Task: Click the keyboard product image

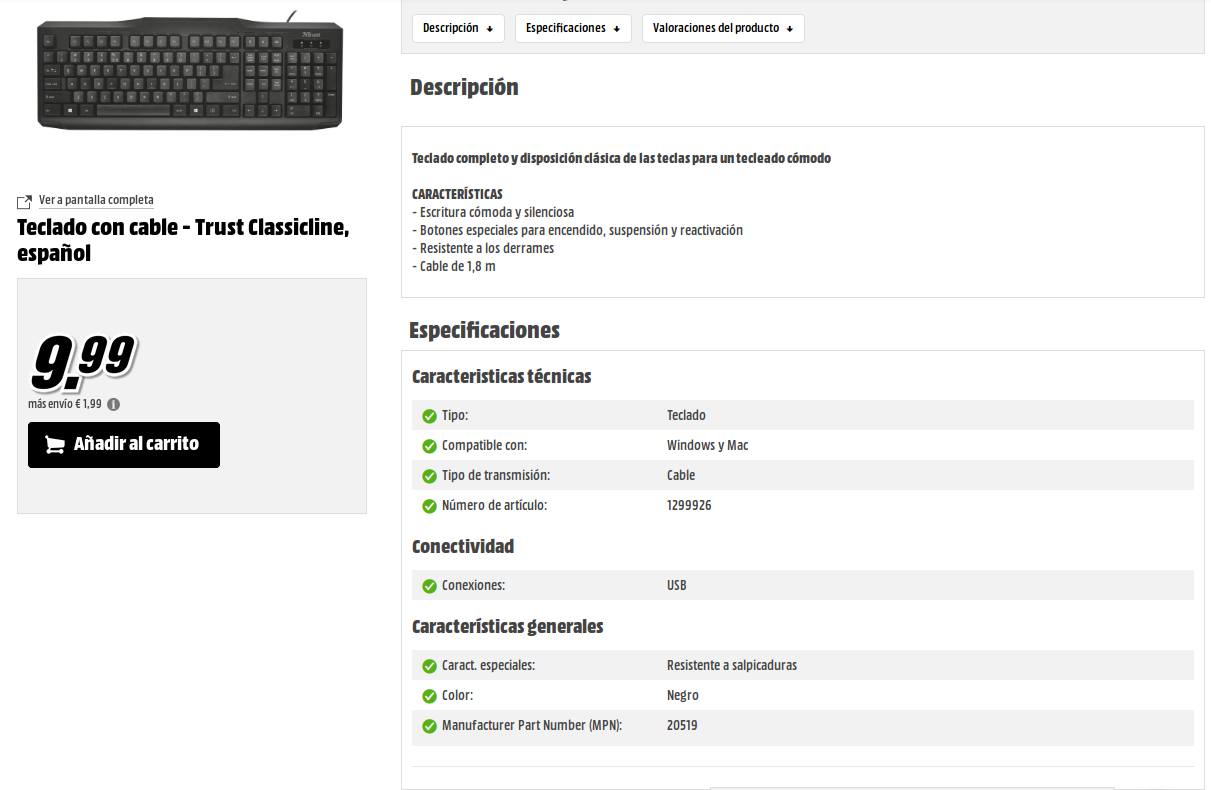Action: (192, 71)
